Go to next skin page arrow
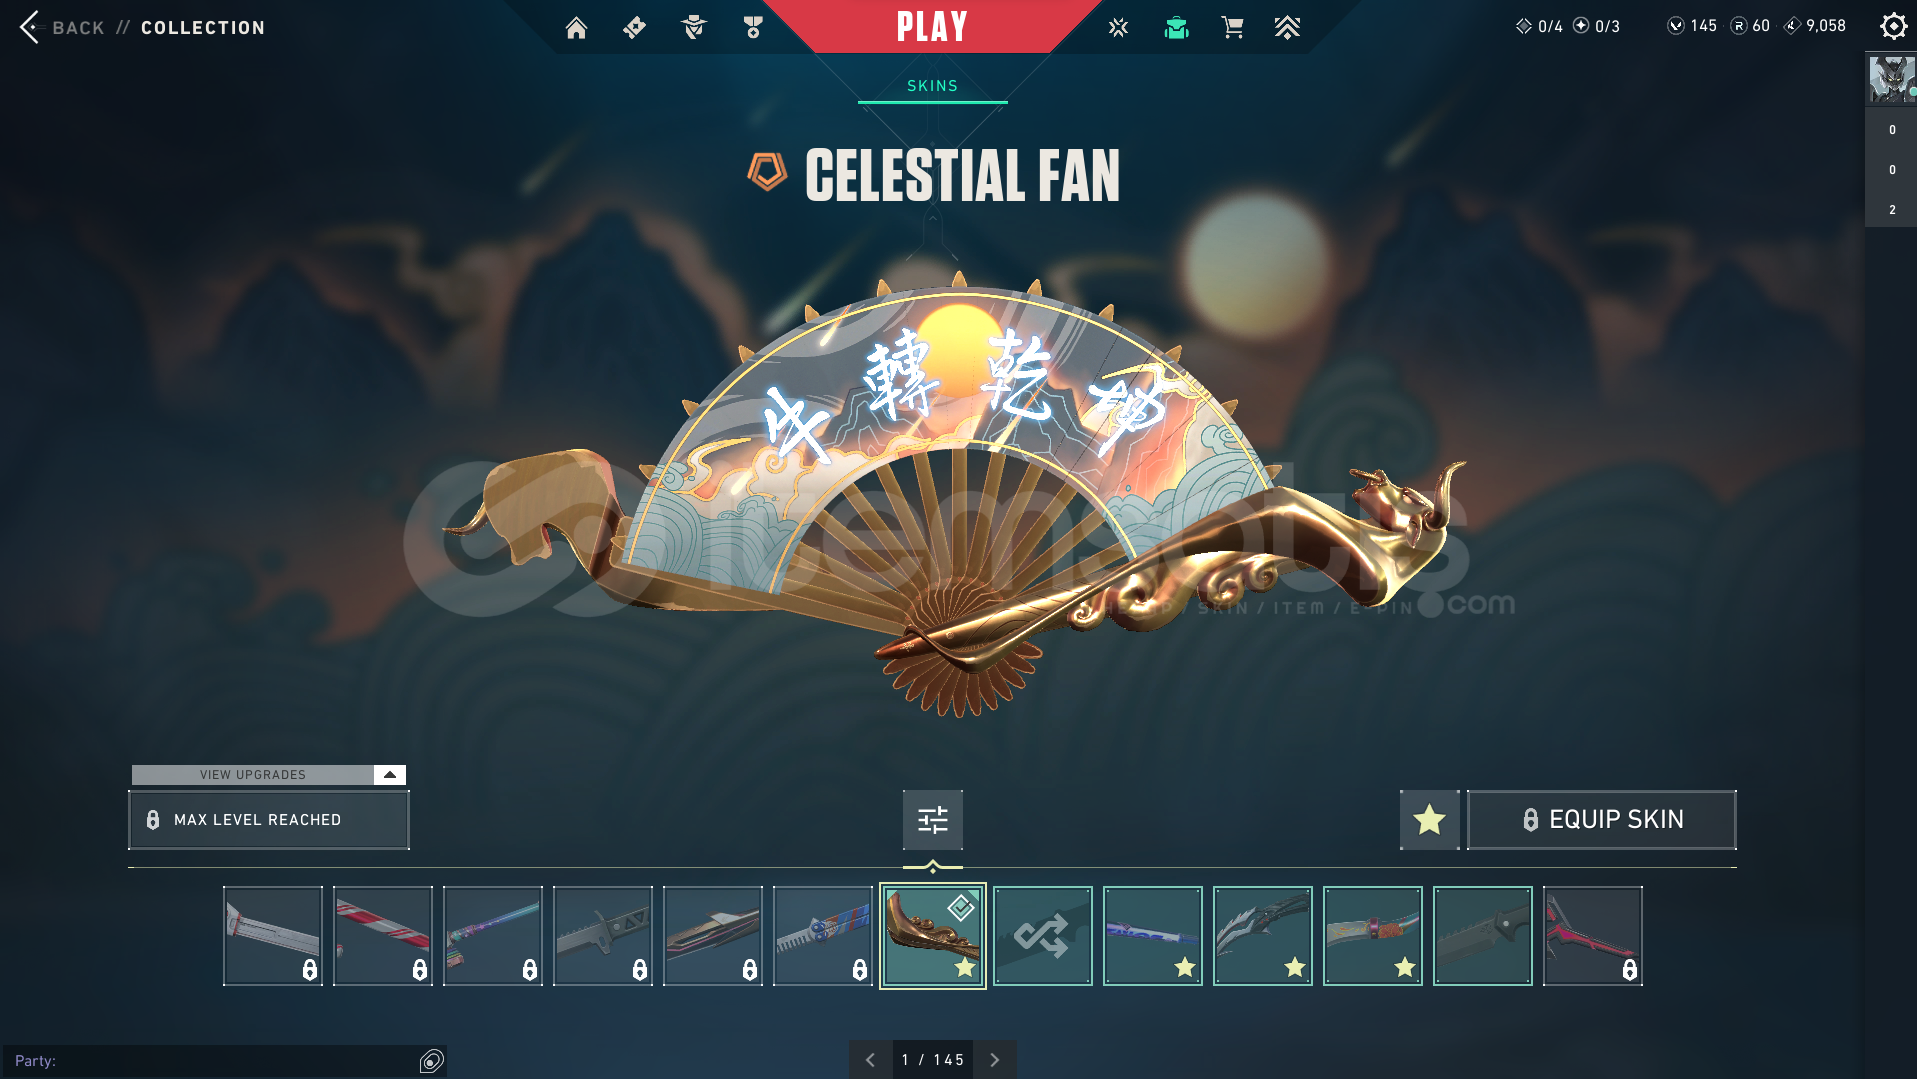The image size is (1917, 1079). [x=994, y=1060]
